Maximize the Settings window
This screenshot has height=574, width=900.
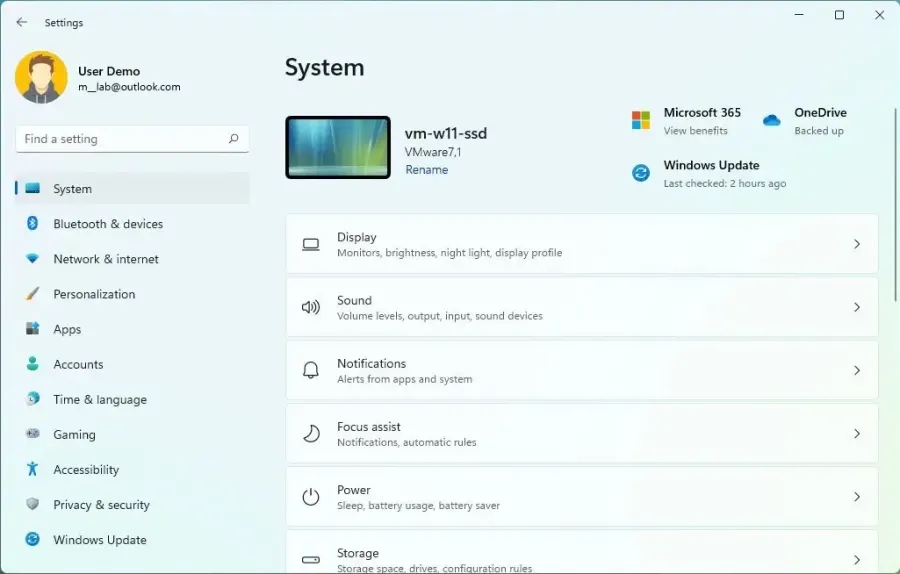click(x=839, y=15)
